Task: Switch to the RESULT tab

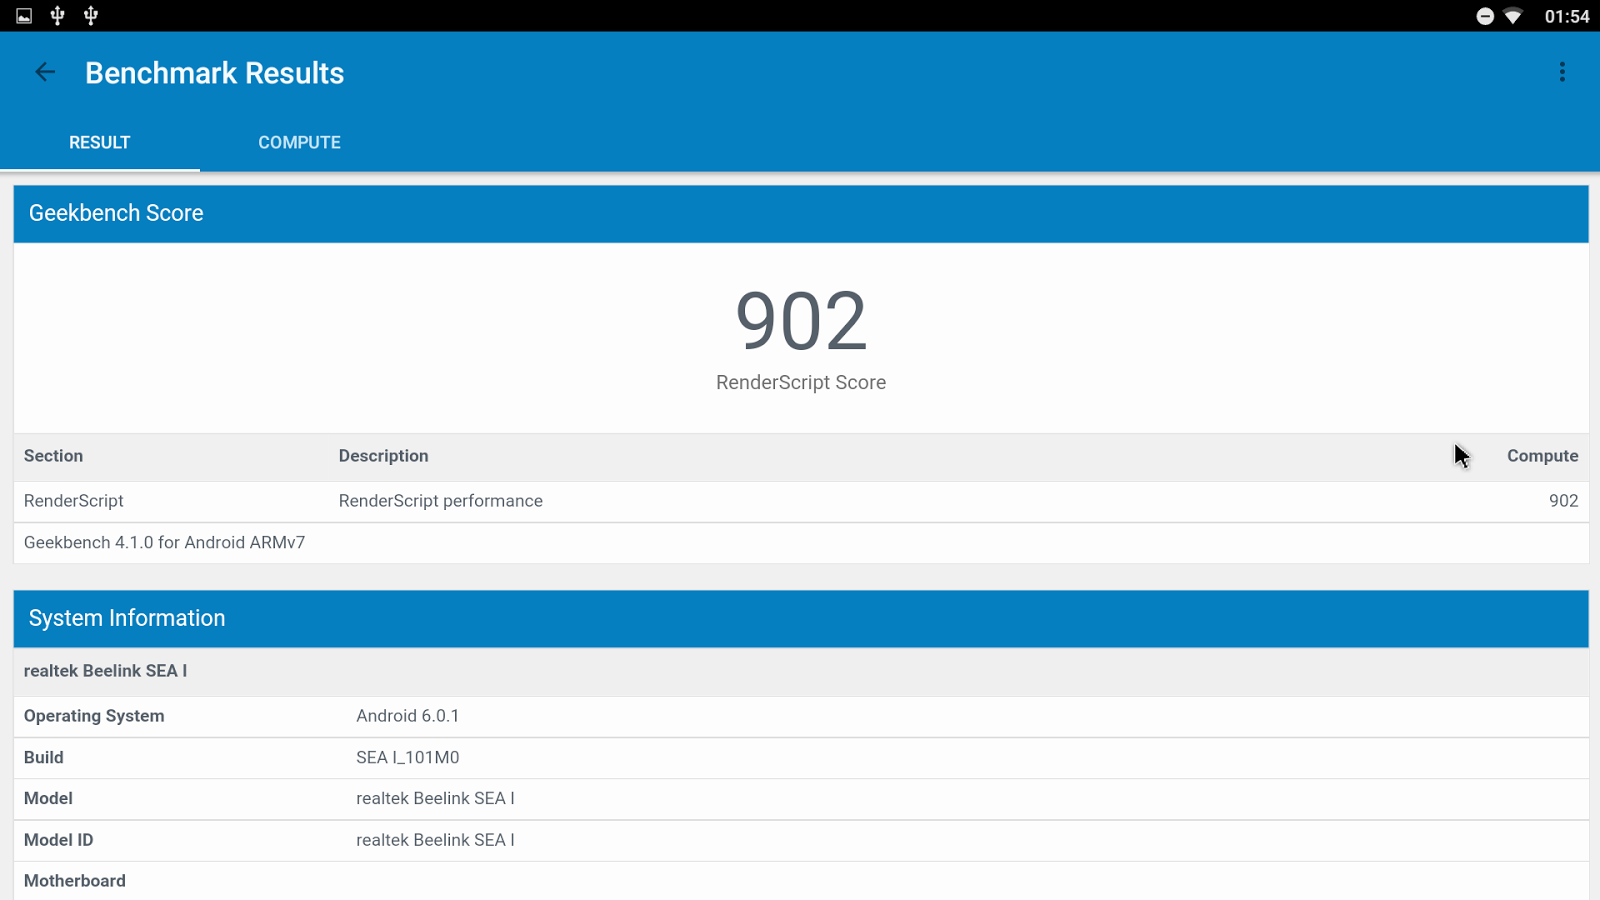Action: [100, 142]
